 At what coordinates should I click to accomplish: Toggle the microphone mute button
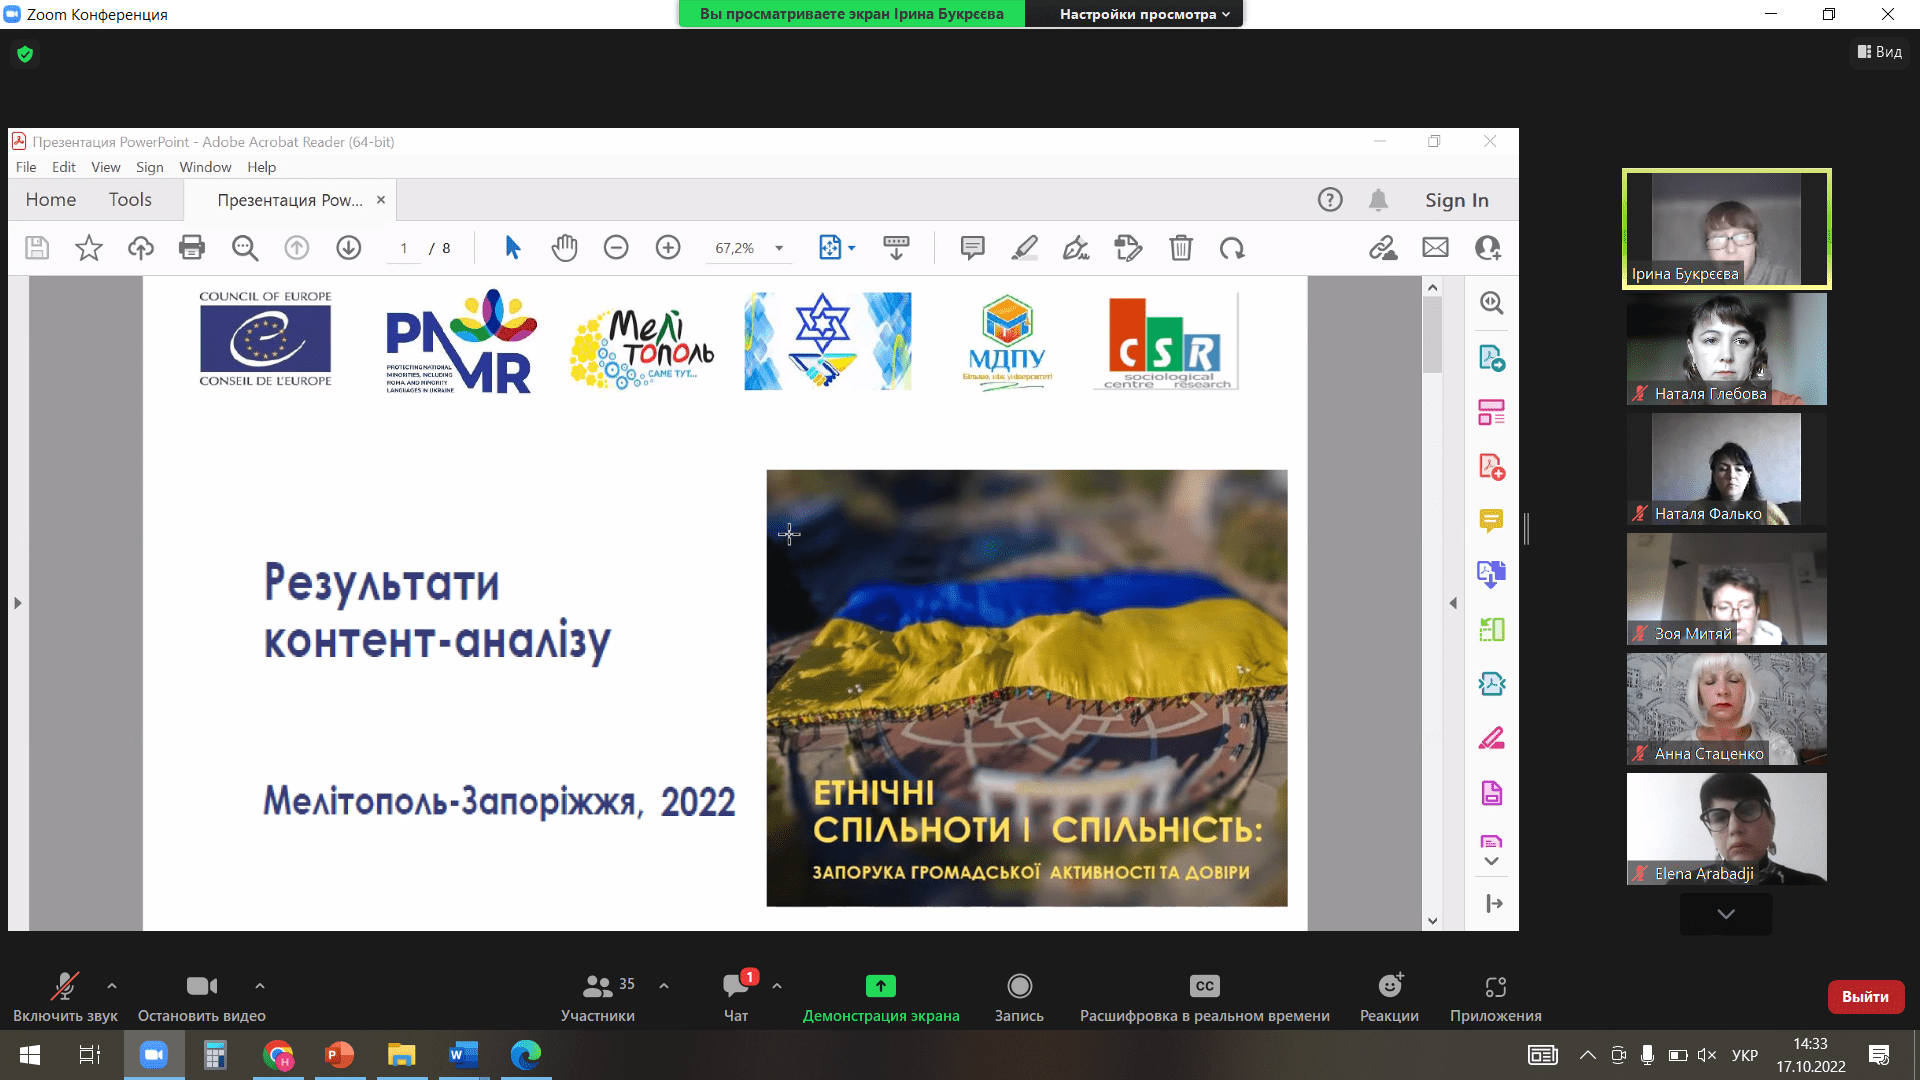point(65,987)
